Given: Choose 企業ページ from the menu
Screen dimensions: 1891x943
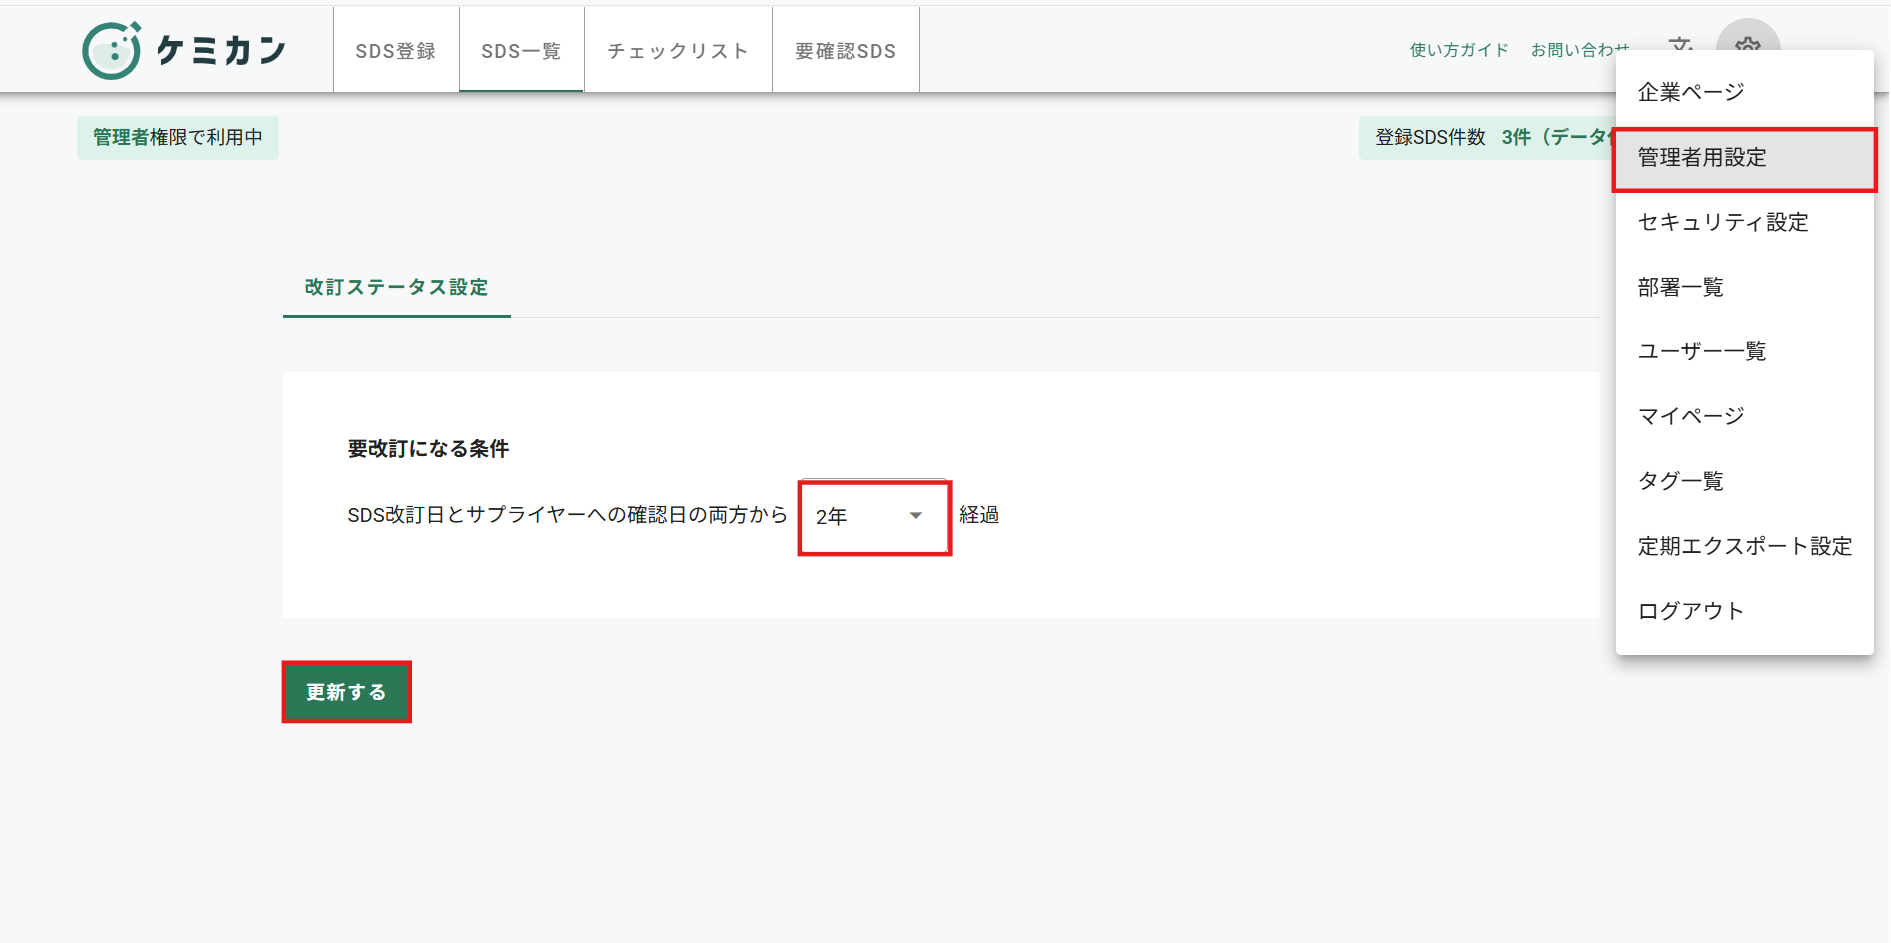Looking at the screenshot, I should click(1691, 93).
